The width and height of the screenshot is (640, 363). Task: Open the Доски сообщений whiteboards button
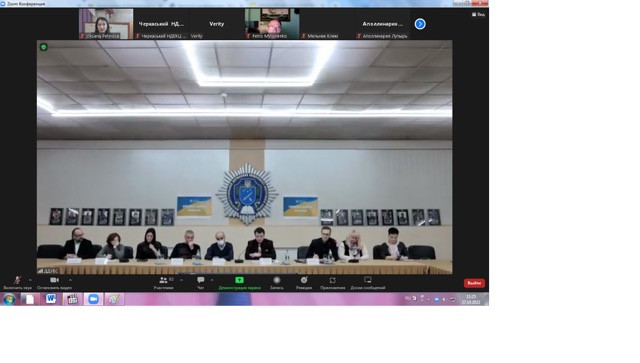pos(368,283)
